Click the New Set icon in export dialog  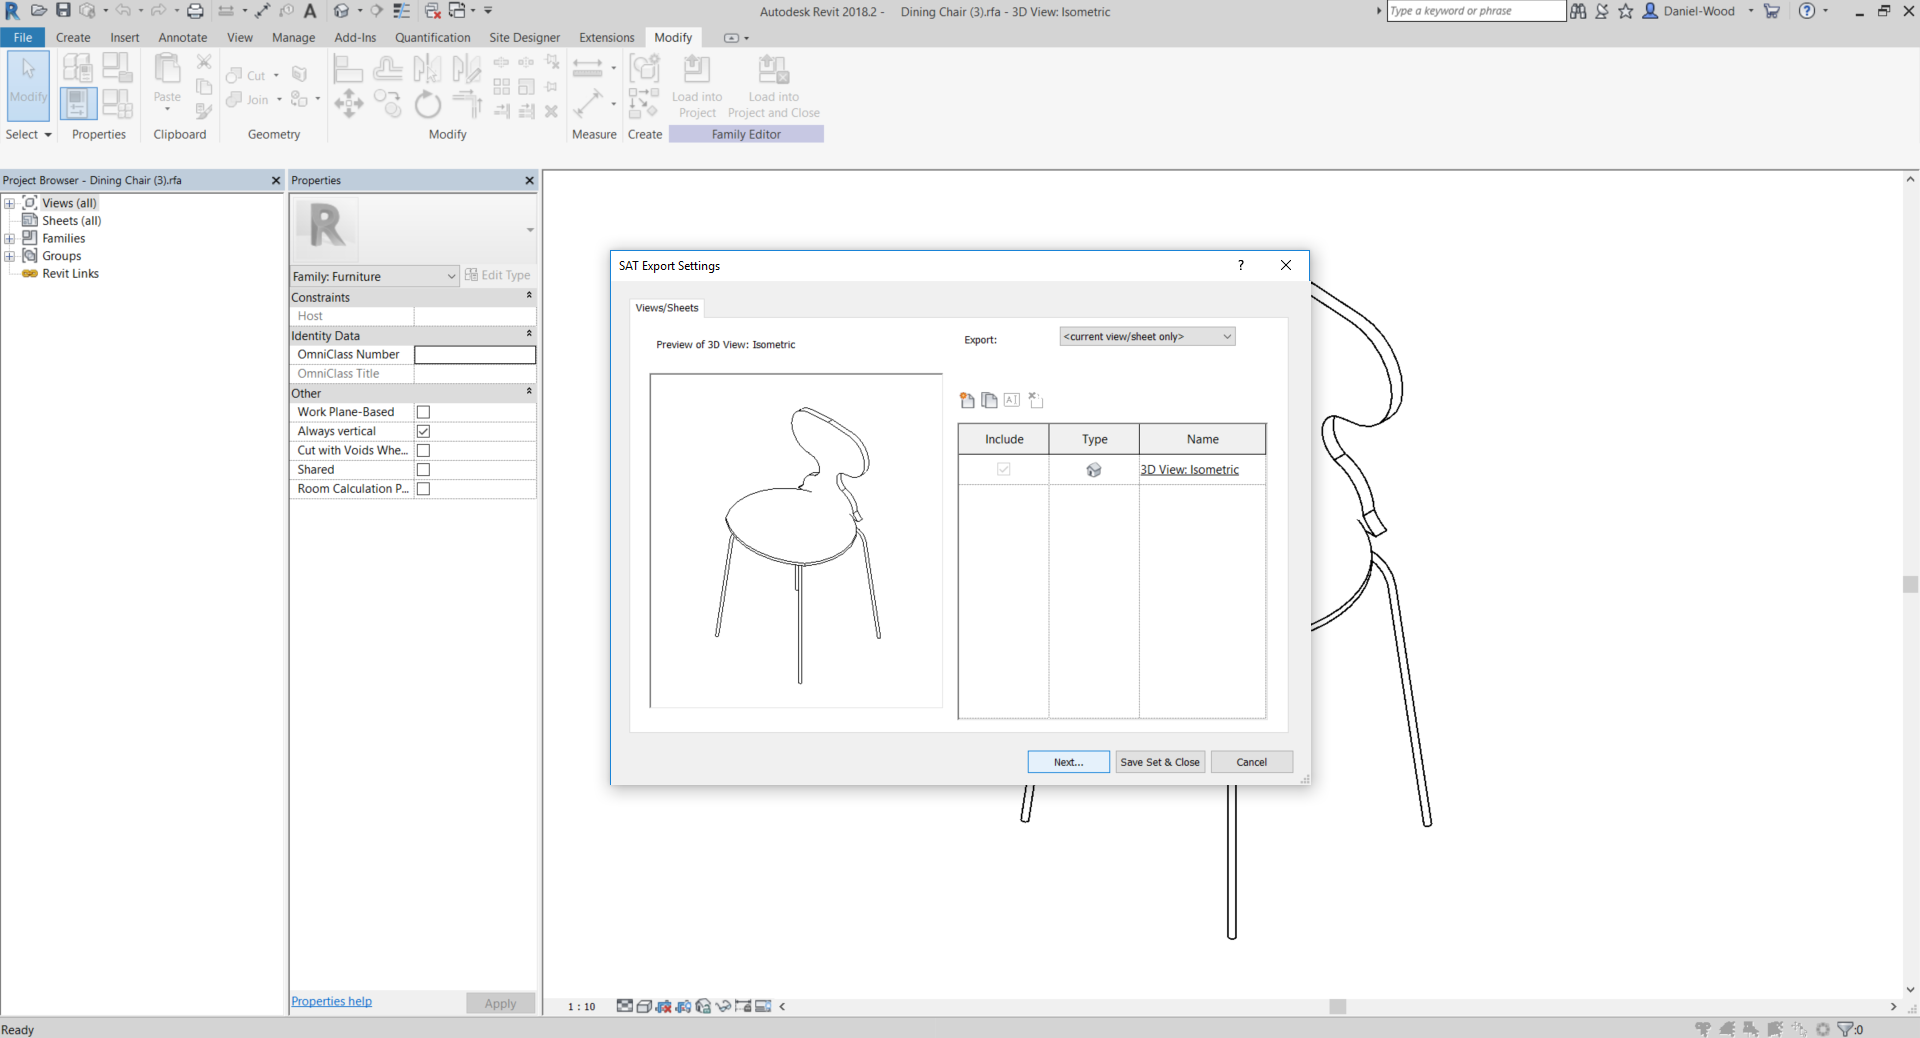click(x=967, y=401)
